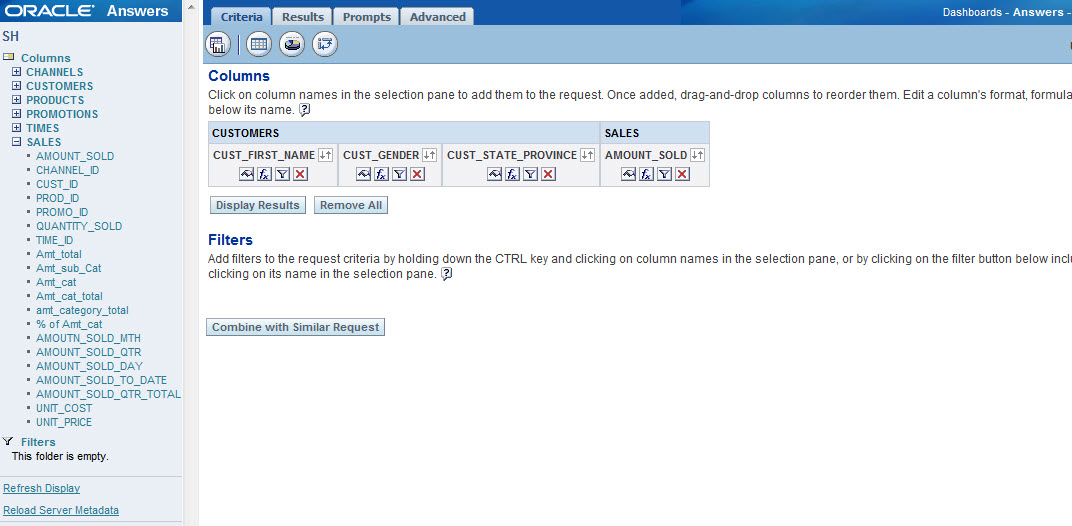Open format properties for AMOUNT_SOLD column

[x=629, y=174]
